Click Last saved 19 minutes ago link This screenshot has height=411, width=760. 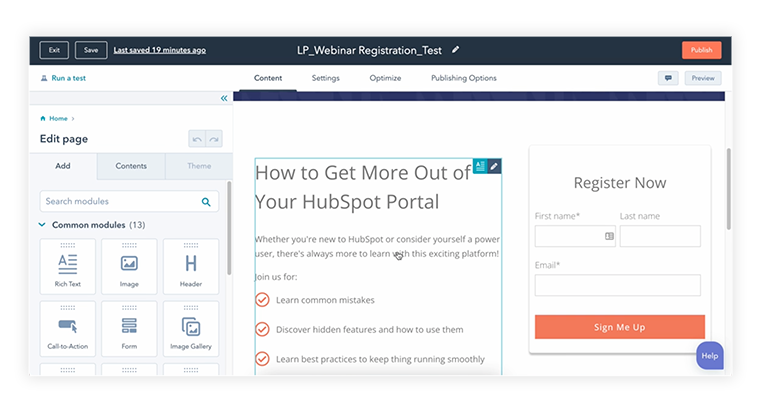pos(159,50)
